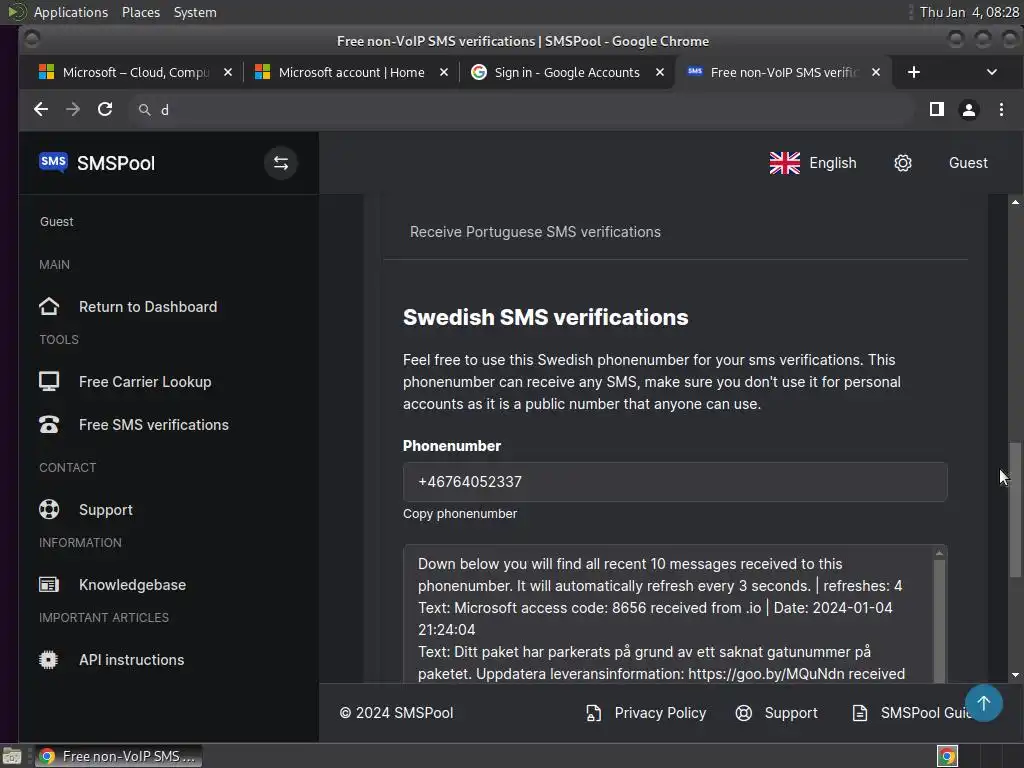Open a new browser tab

point(913,72)
